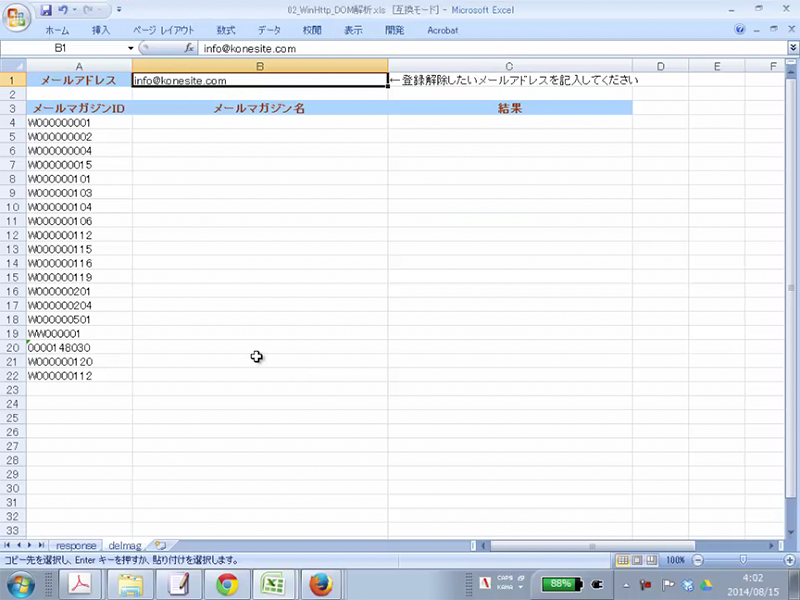The image size is (800, 600).
Task: Switch to Normal view in status bar
Action: point(623,560)
